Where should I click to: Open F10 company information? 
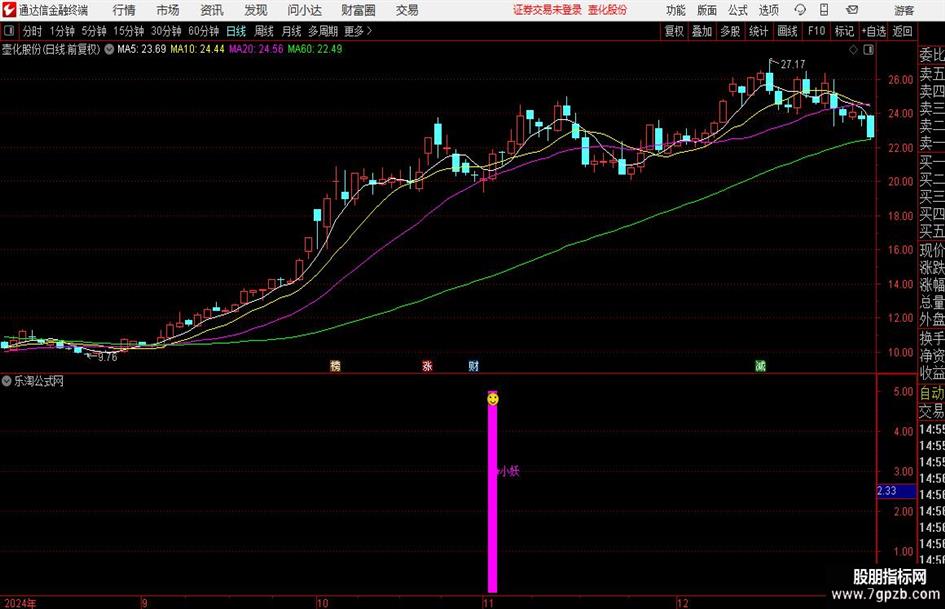pyautogui.click(x=816, y=31)
